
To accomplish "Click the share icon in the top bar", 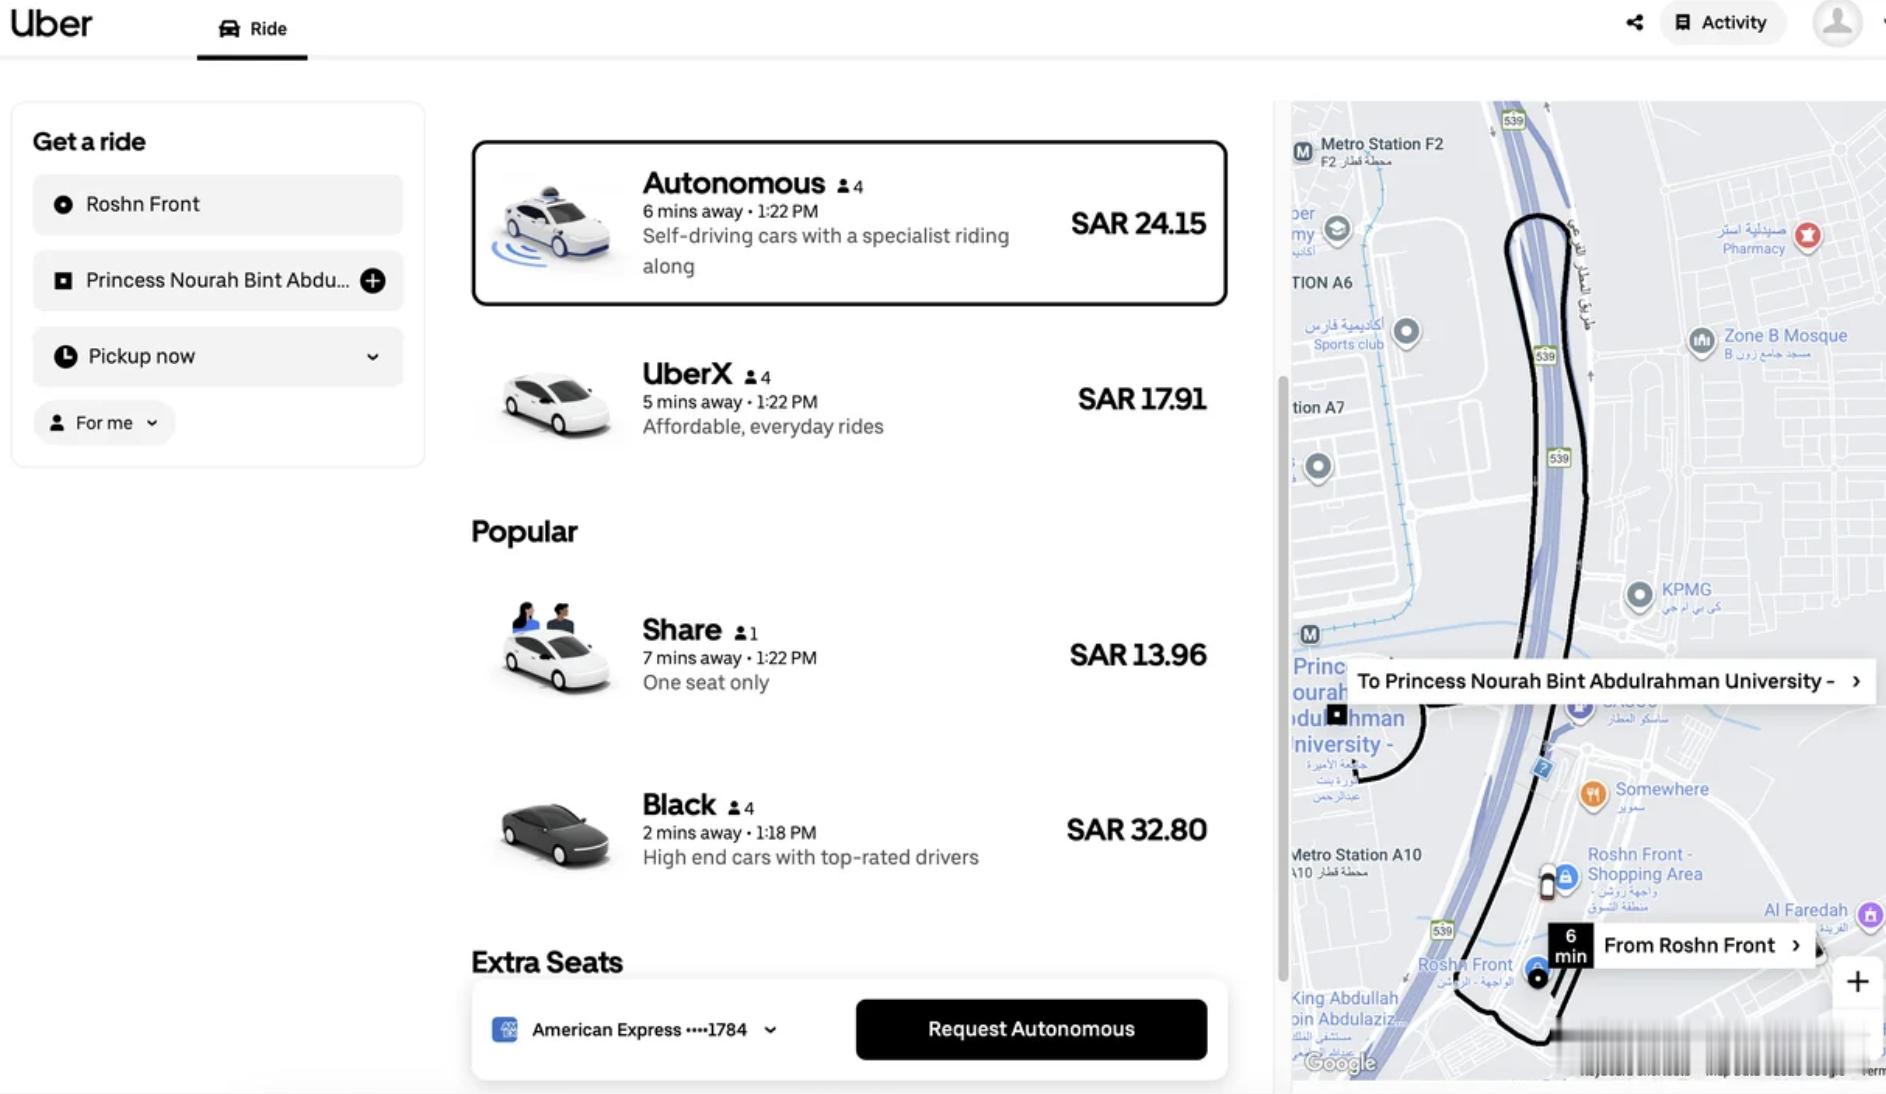I will pos(1635,22).
